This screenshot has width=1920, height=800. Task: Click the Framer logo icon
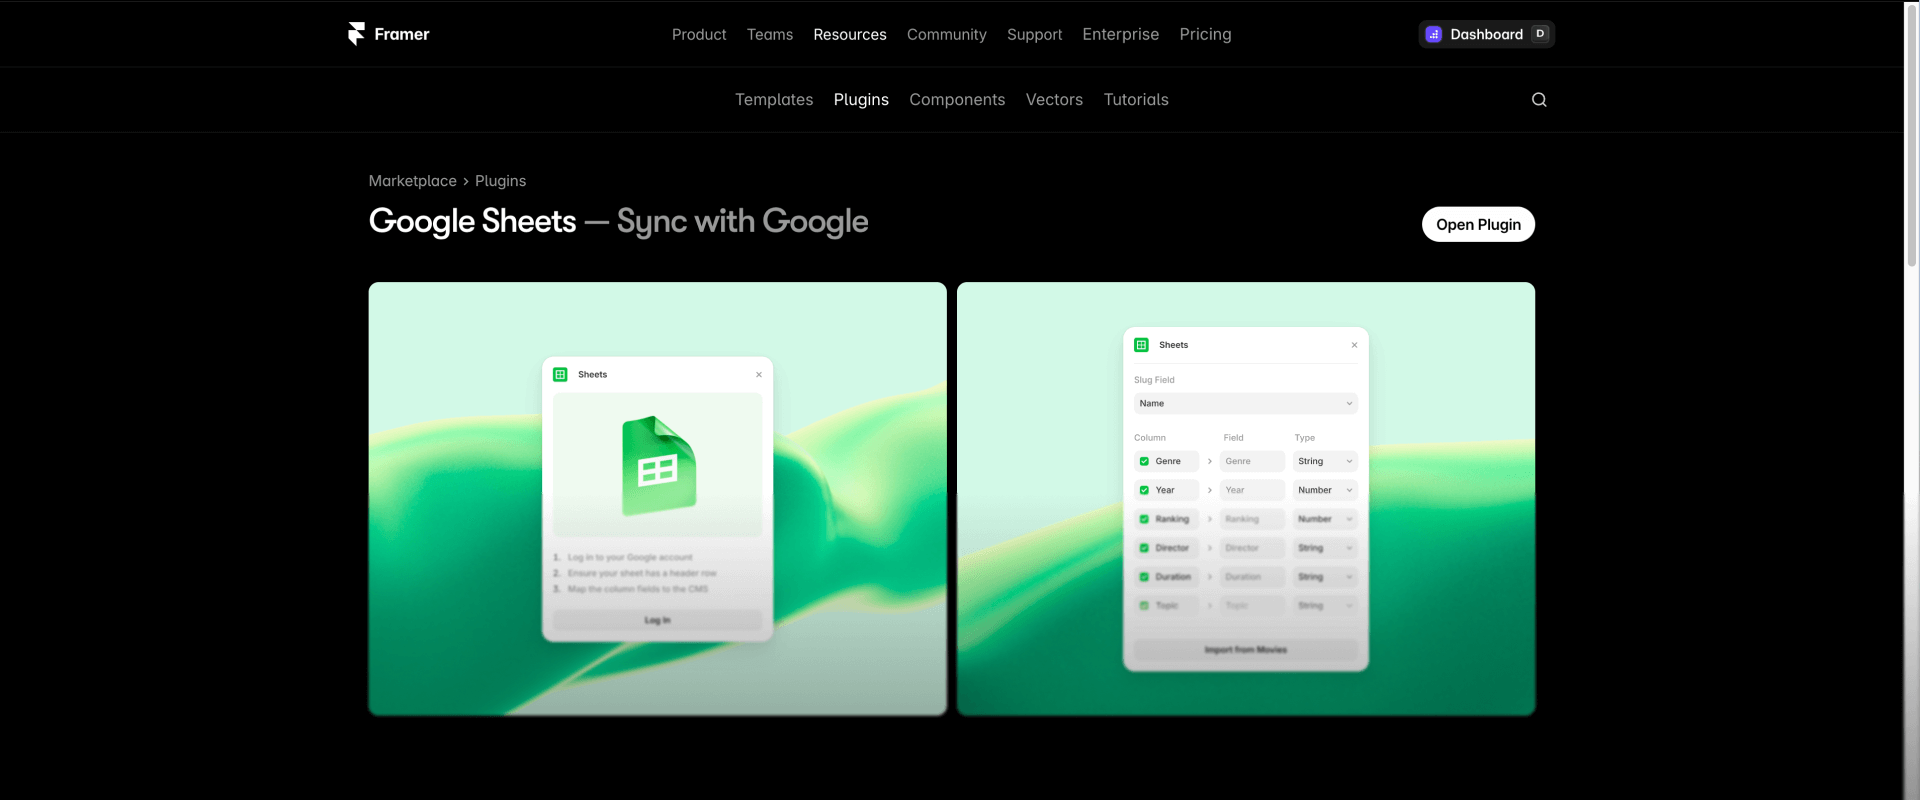(356, 34)
